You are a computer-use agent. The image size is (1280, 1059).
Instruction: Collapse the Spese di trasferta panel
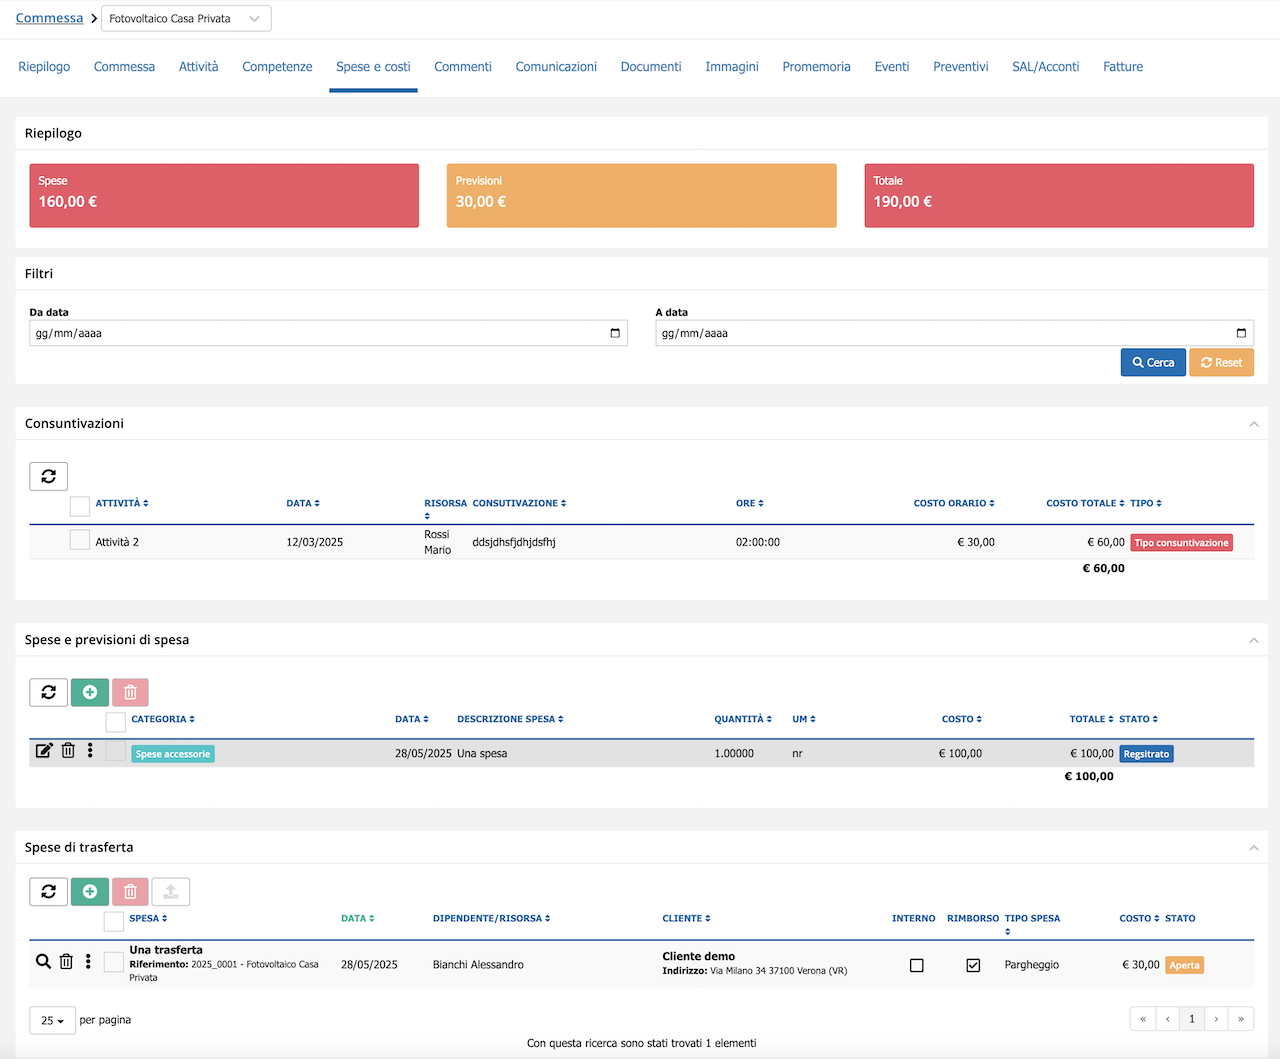tap(1254, 848)
